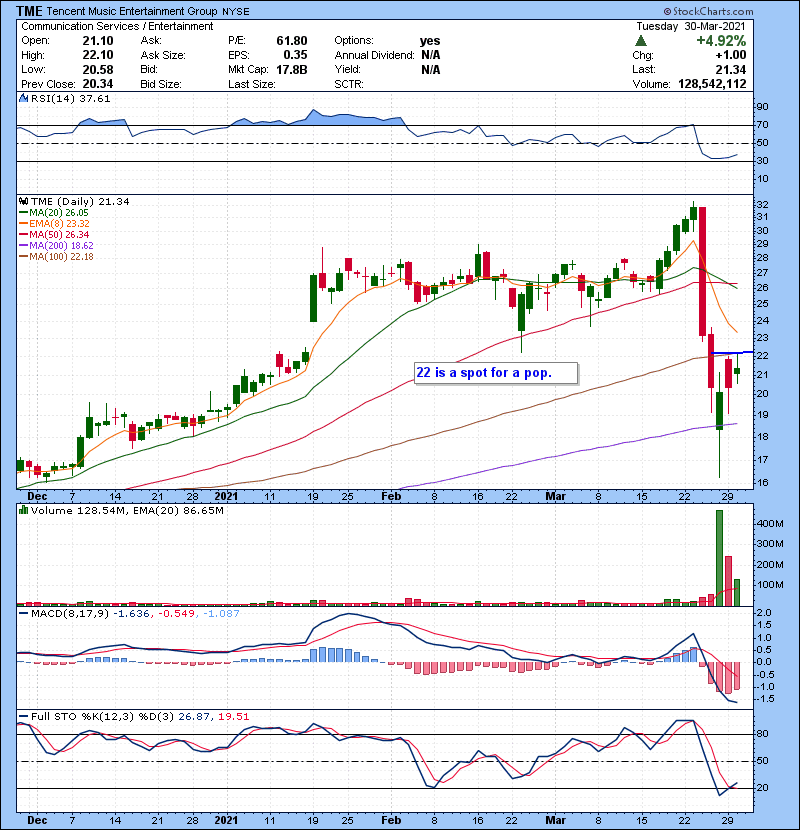Click the stochastic %K value 26.87
This screenshot has height=830, width=800.
(x=194, y=717)
